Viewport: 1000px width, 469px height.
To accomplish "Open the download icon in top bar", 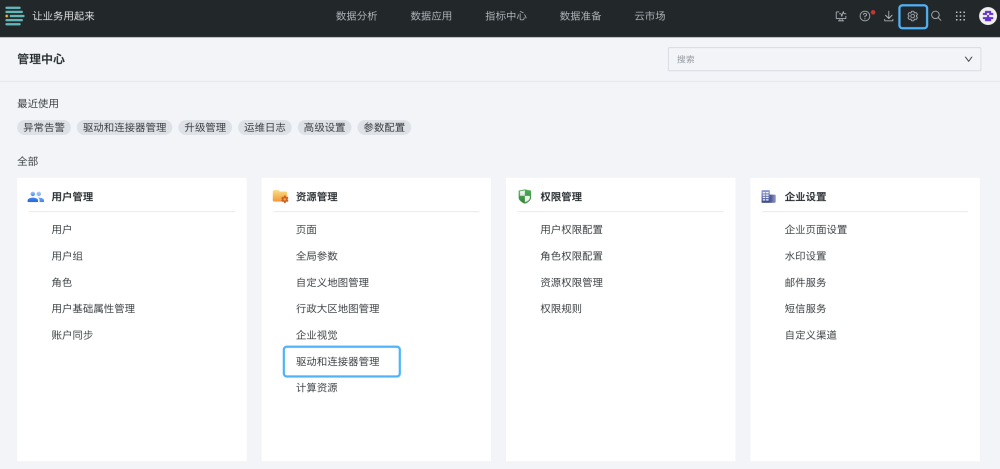I will point(888,17).
